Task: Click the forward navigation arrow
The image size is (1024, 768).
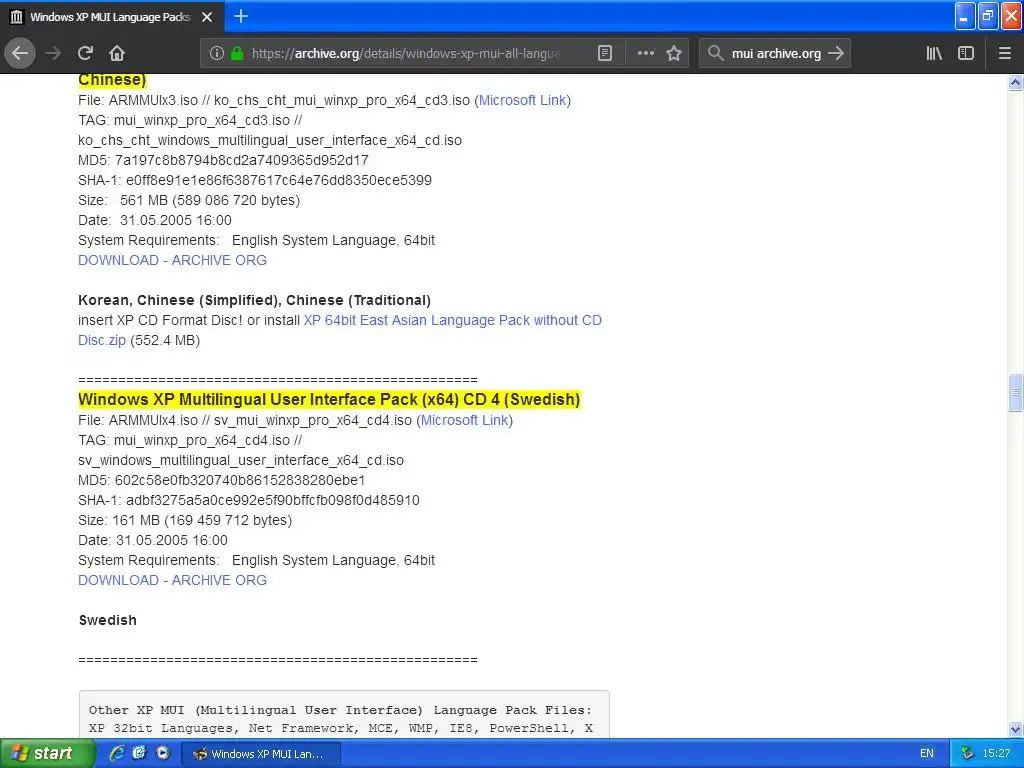Action: coord(53,54)
